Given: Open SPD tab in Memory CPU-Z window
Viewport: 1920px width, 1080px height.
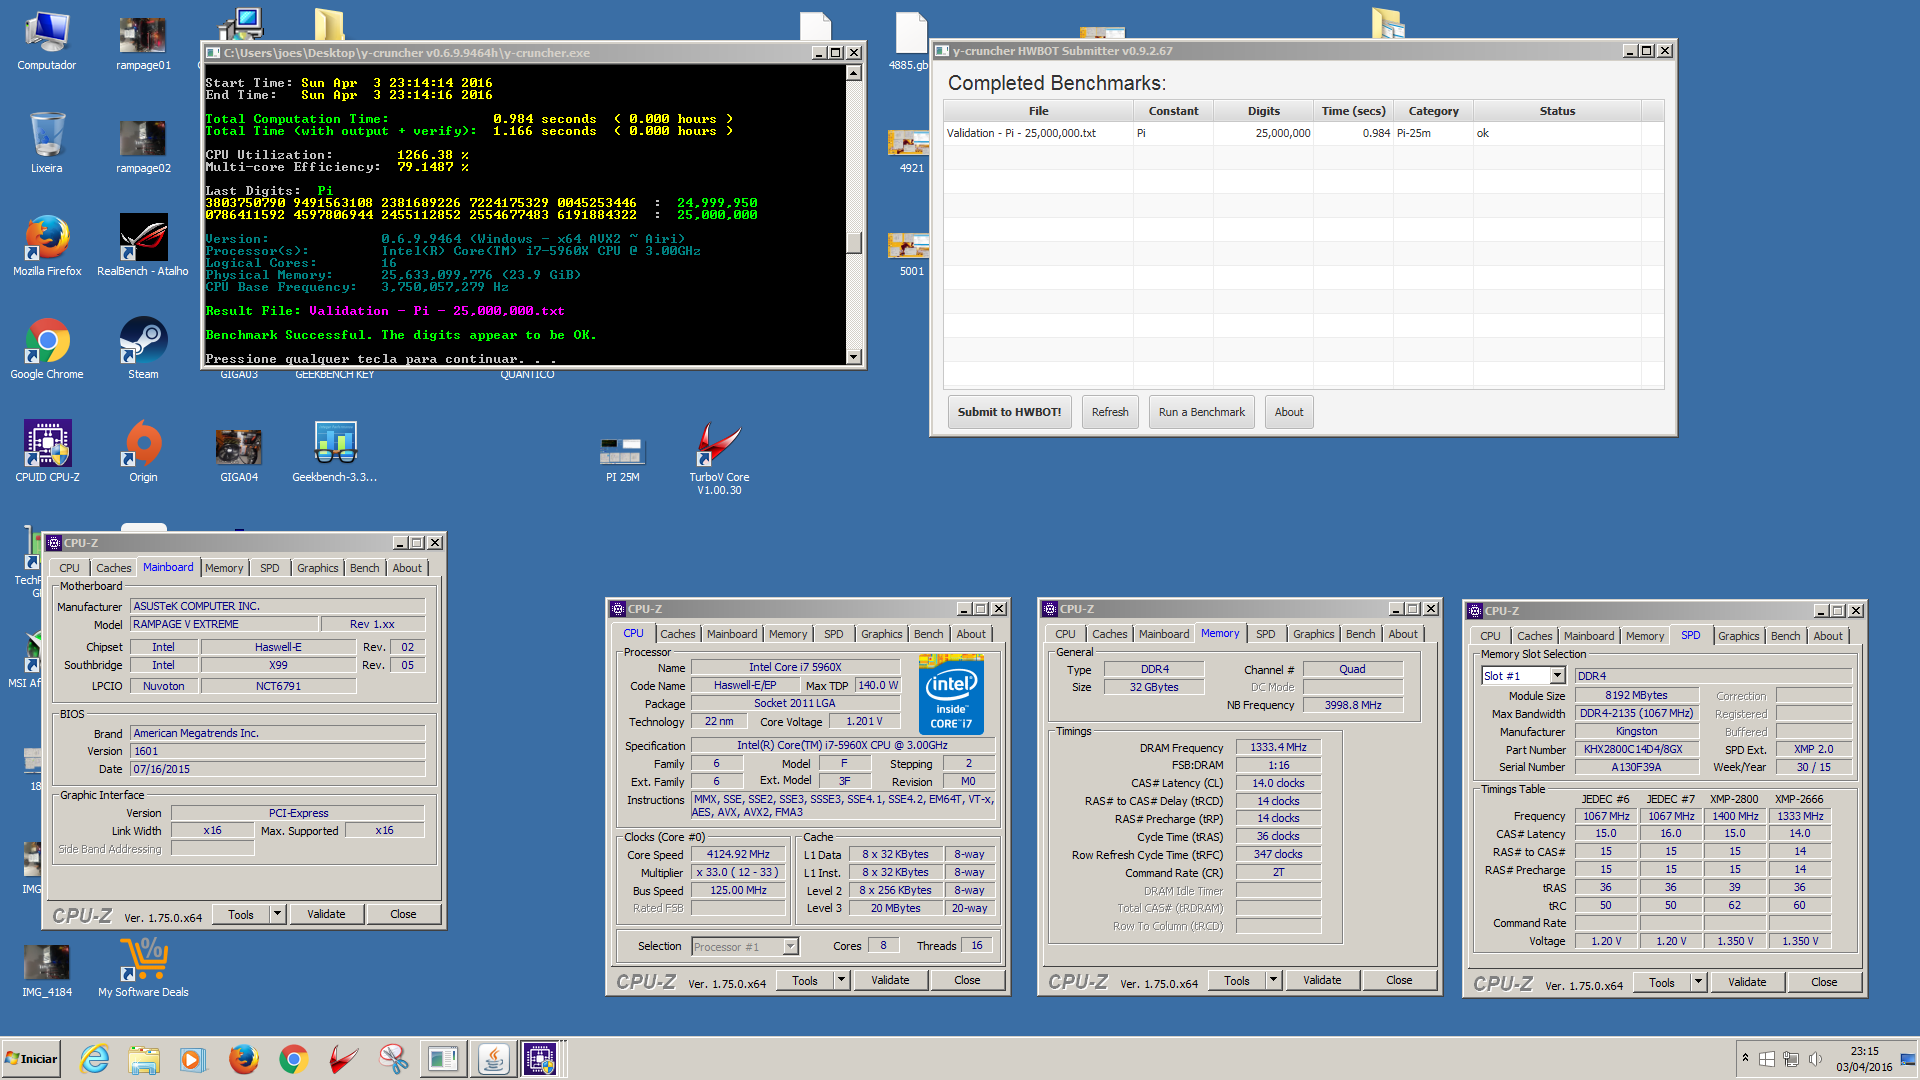Looking at the screenshot, I should coord(1265,634).
